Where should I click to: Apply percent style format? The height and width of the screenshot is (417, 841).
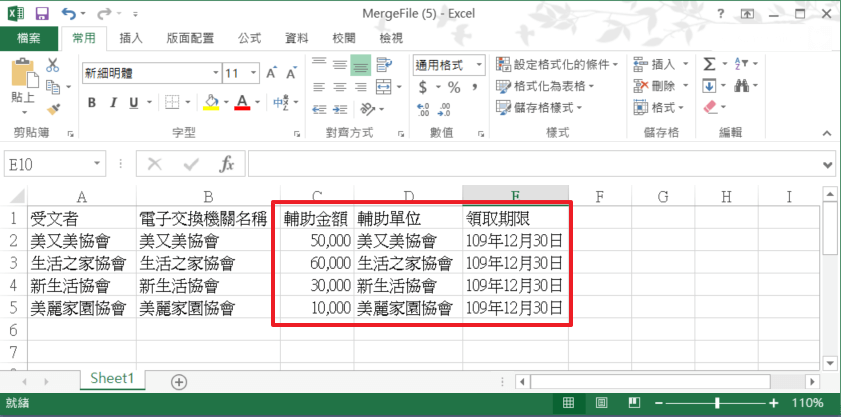click(453, 87)
